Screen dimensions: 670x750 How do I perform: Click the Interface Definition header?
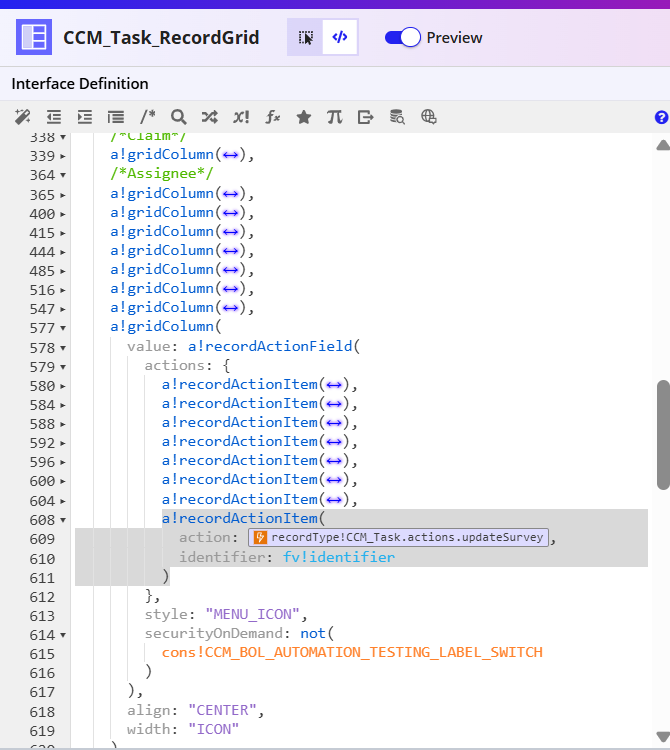point(80,84)
